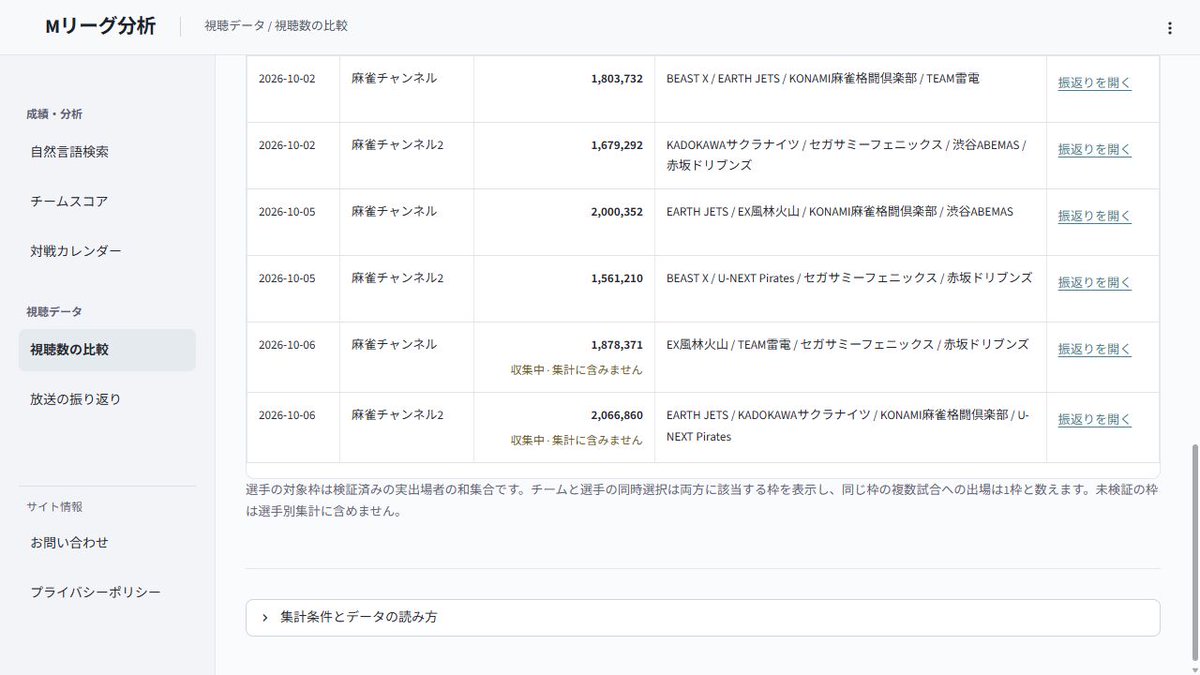Viewport: 1200px width, 675px height.
Task: Select 対戦カレンダー in the sidebar
Action: click(107, 251)
